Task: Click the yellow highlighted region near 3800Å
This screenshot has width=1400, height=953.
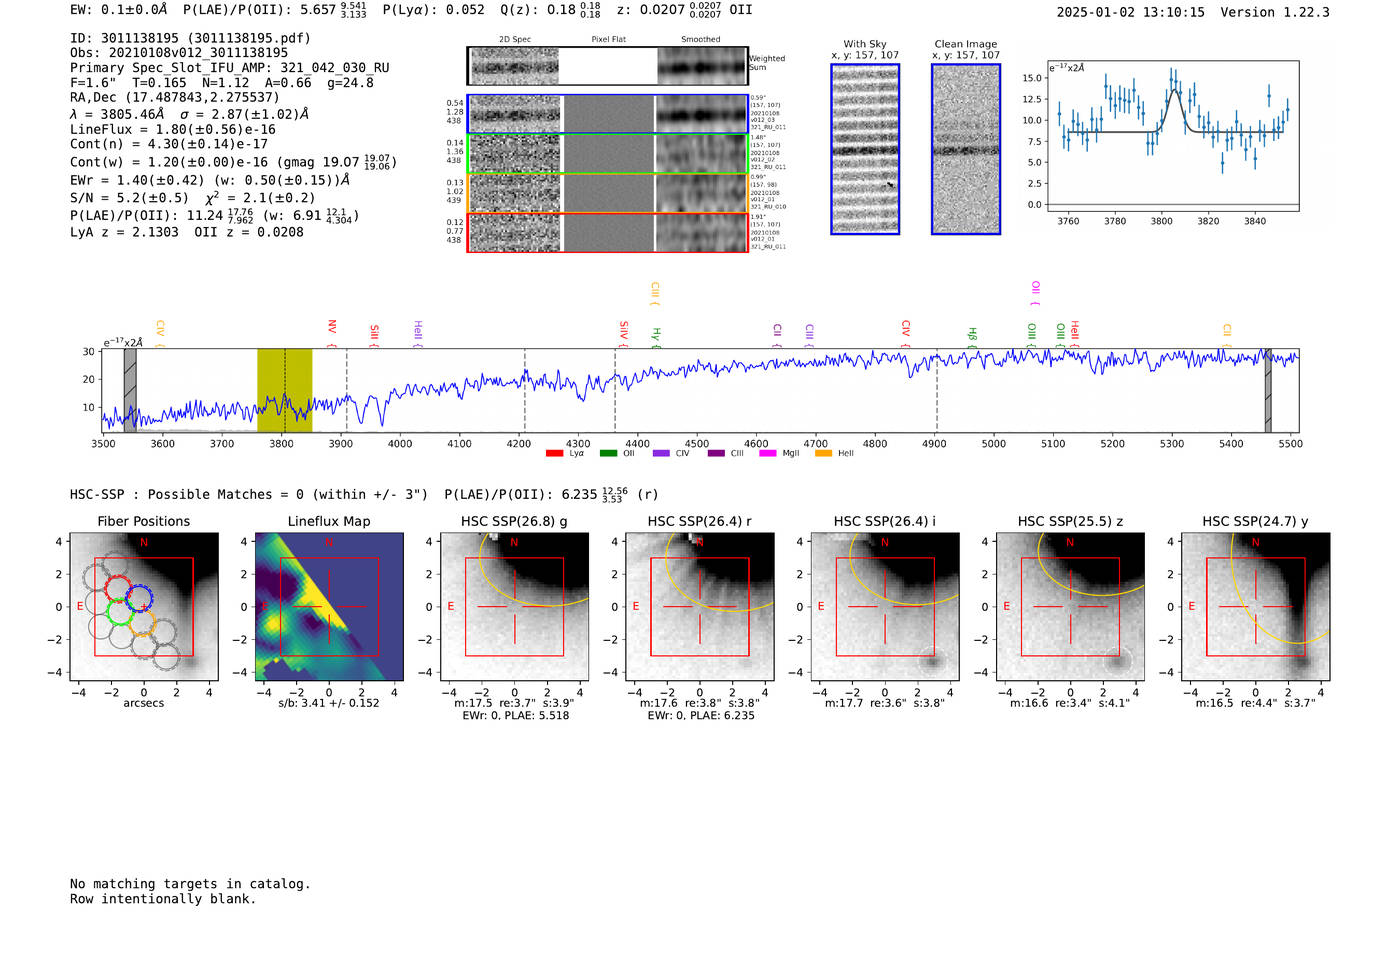Action: pyautogui.click(x=285, y=390)
